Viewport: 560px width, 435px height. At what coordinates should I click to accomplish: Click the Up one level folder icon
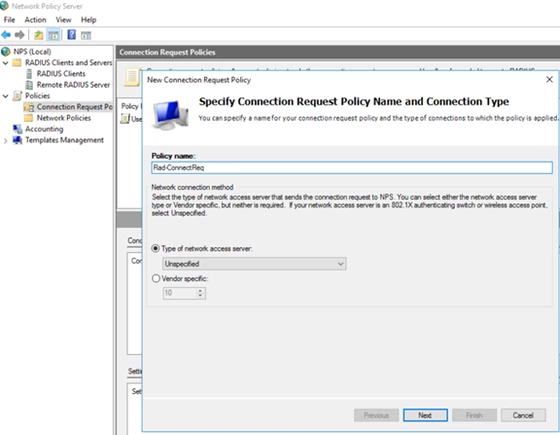39,35
